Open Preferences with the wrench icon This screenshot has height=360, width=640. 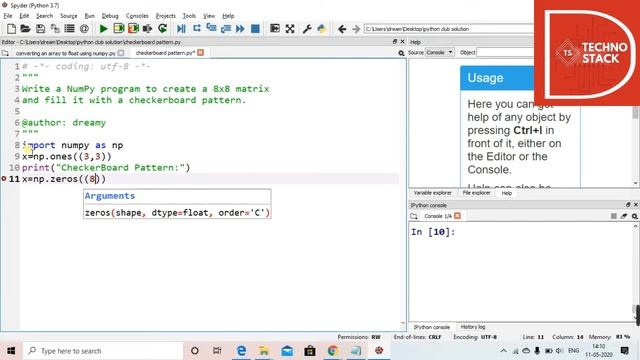point(307,29)
